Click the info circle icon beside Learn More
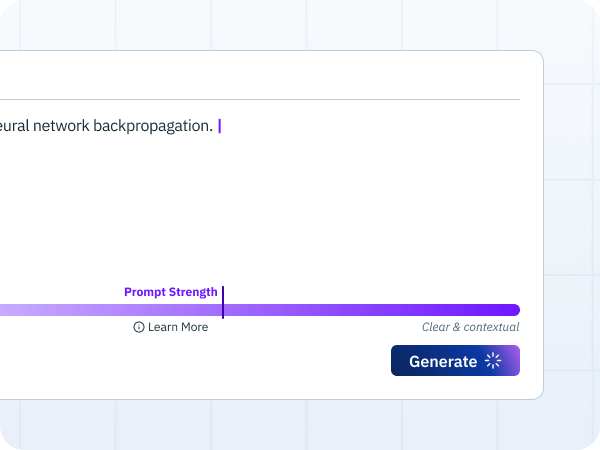The width and height of the screenshot is (600, 450). pyautogui.click(x=139, y=327)
